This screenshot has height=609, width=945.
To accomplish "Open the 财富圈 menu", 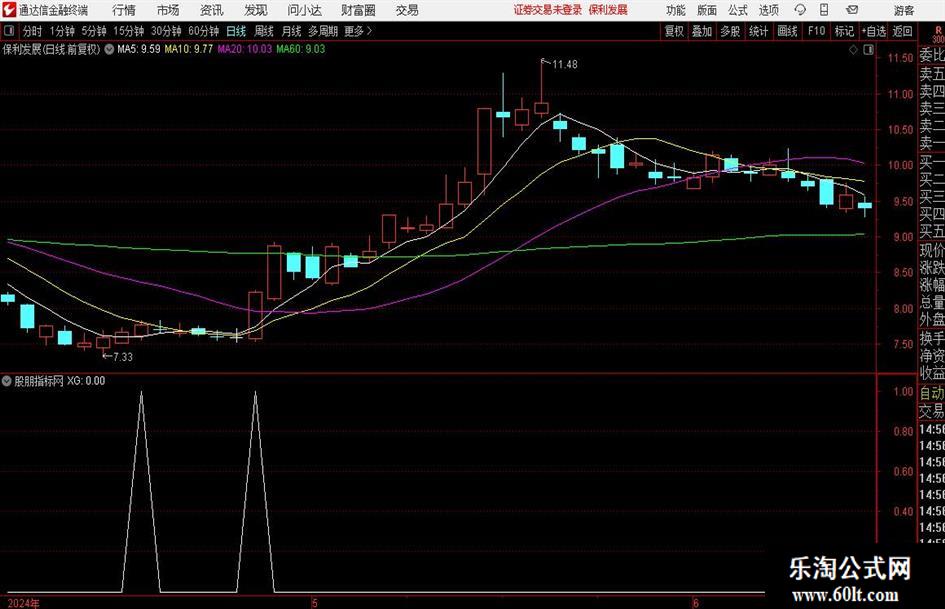I will coord(358,10).
